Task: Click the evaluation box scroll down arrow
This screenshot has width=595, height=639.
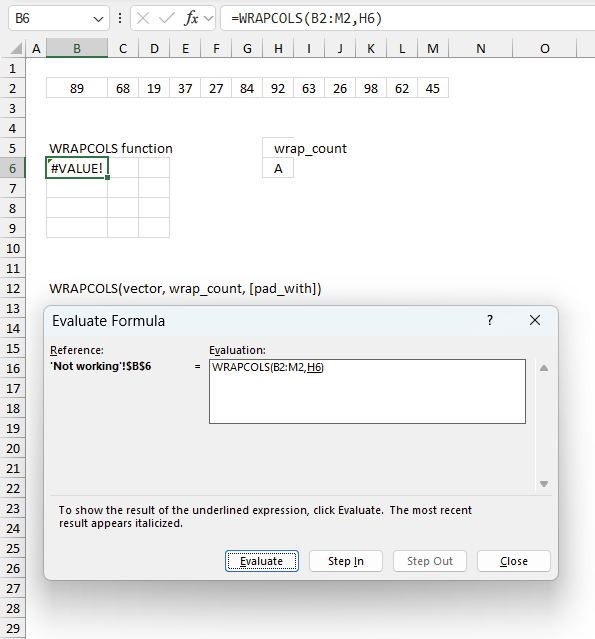Action: click(x=544, y=484)
